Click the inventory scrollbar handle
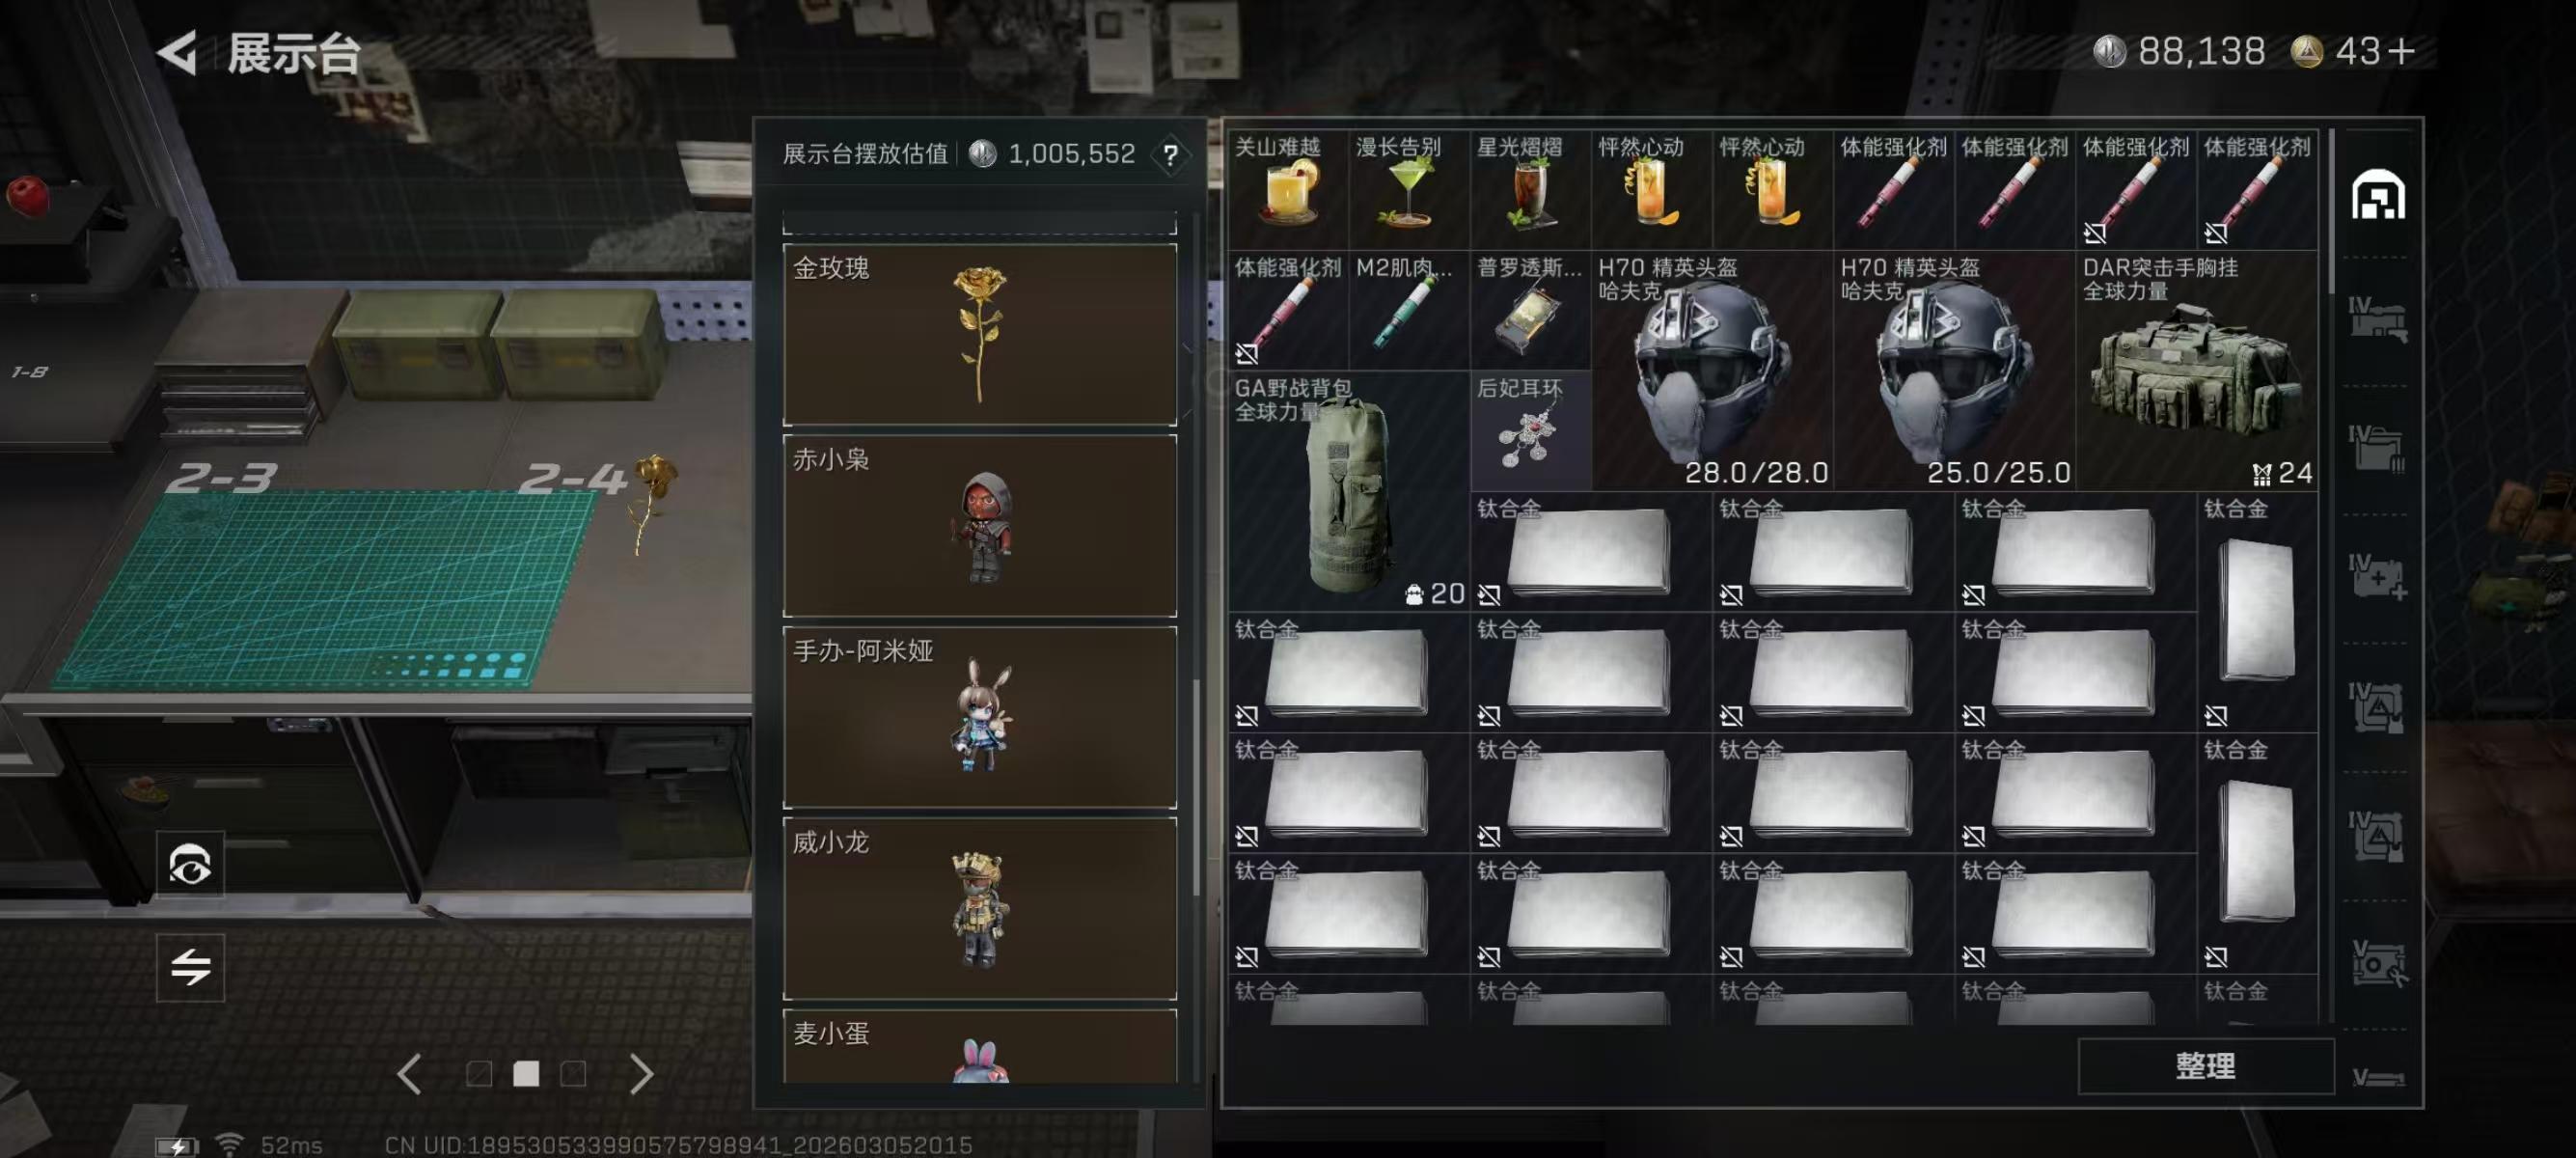 [2332, 210]
